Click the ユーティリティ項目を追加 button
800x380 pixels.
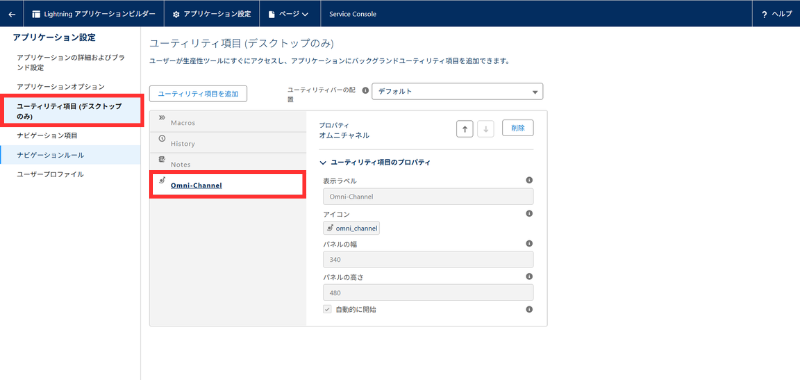pyautogui.click(x=198, y=94)
